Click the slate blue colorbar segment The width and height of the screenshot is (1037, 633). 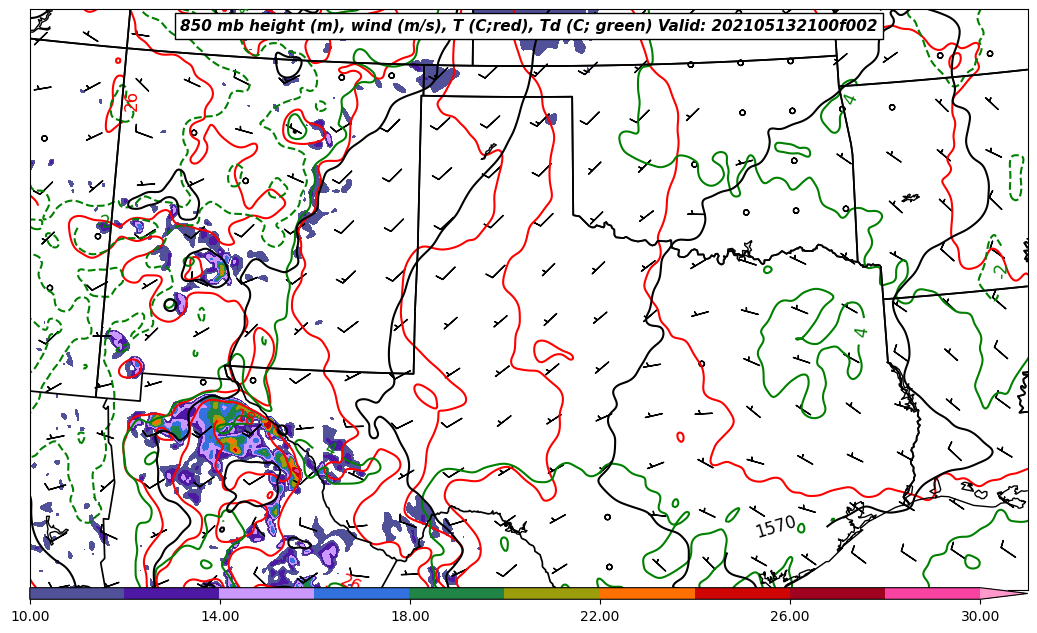point(77,593)
